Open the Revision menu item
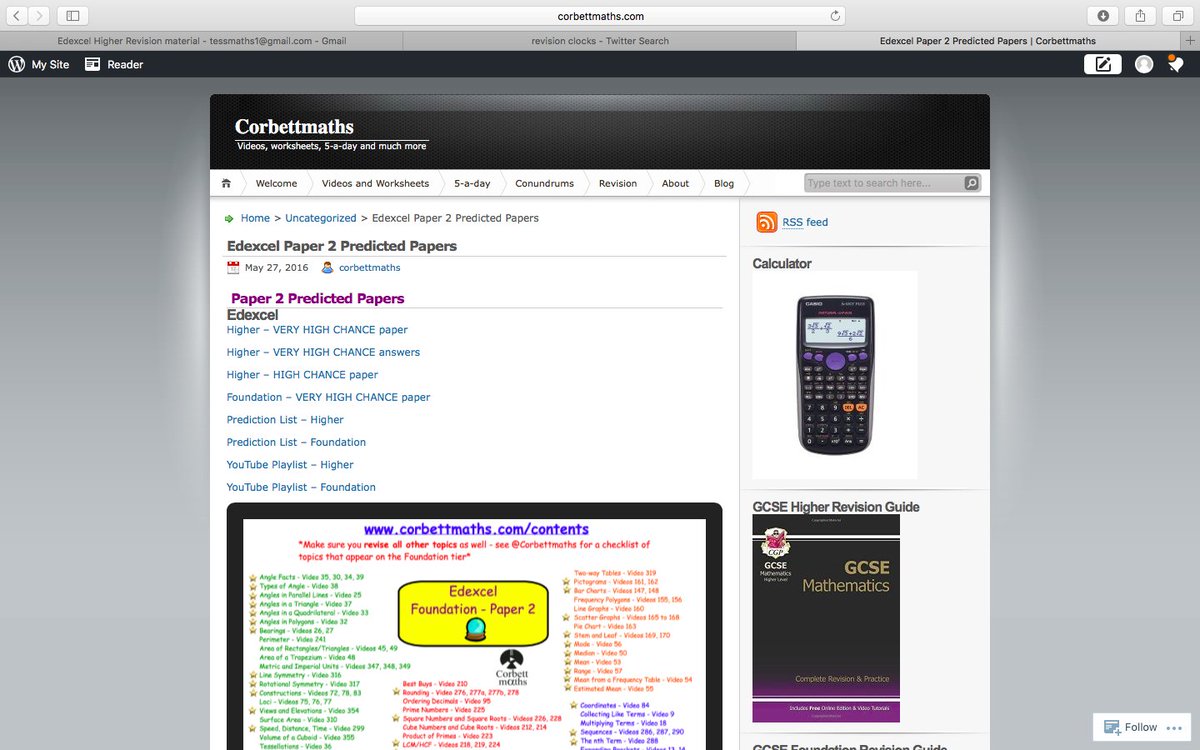This screenshot has height=750, width=1200. point(618,183)
